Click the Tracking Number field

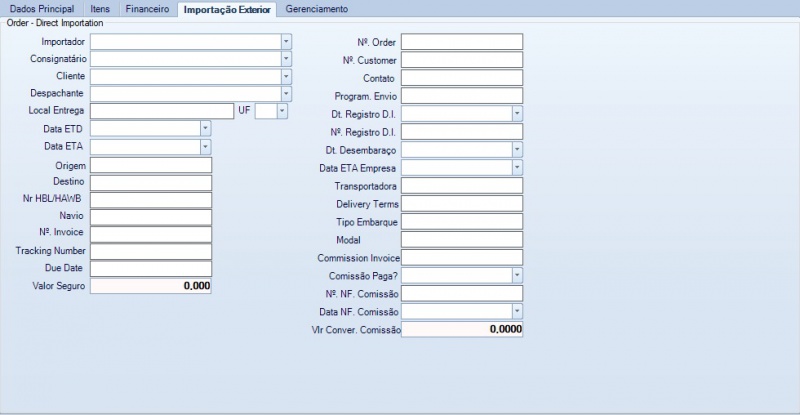[150, 250]
